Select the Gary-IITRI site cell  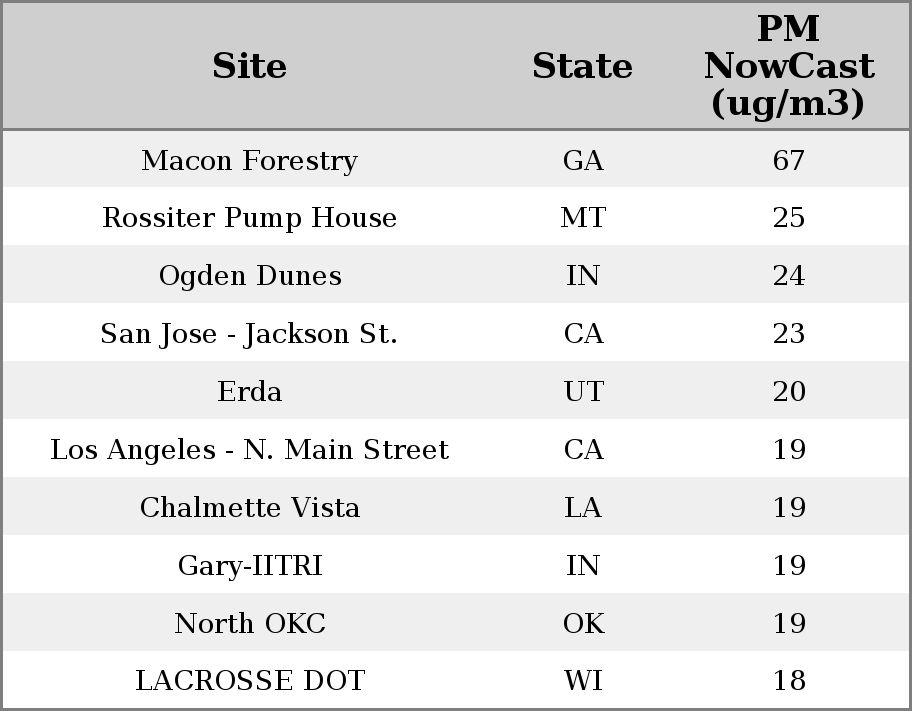(x=250, y=566)
